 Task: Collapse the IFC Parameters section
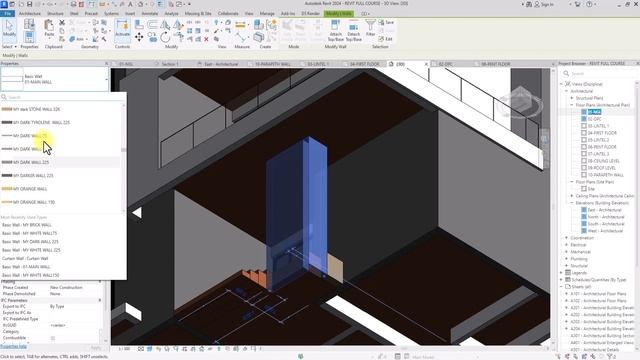100,300
